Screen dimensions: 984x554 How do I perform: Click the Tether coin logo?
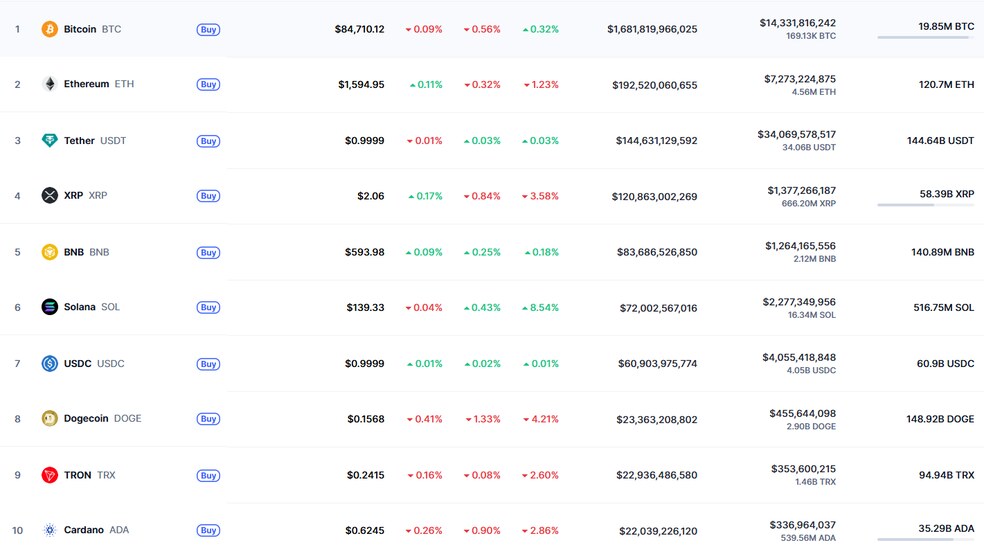point(50,141)
